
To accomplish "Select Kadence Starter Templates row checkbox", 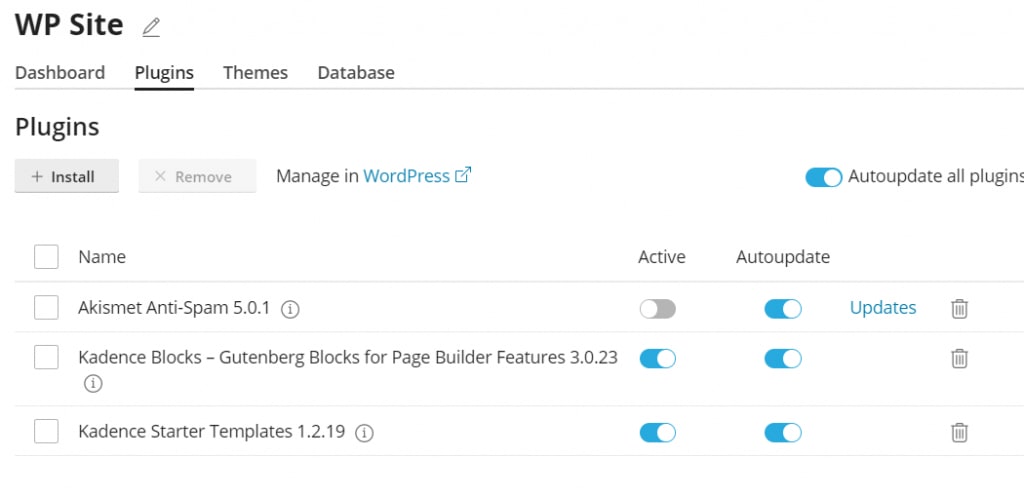I will coord(46,432).
